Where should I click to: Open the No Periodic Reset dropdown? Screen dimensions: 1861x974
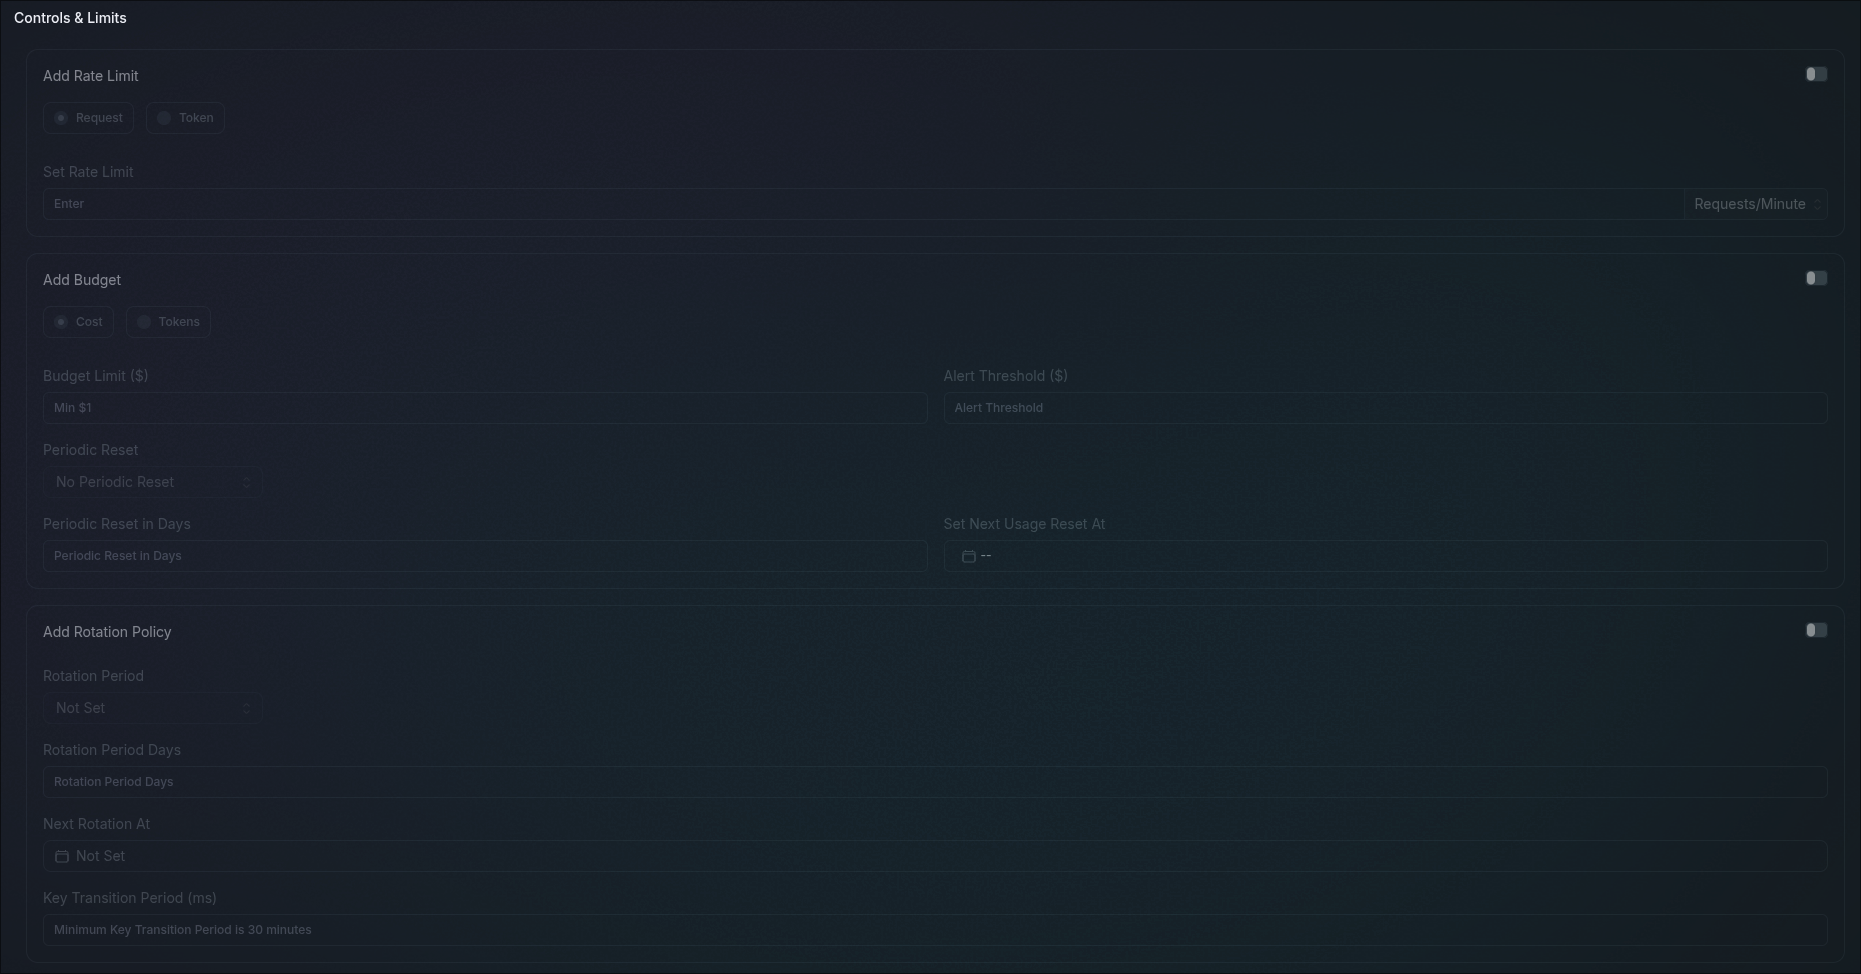pyautogui.click(x=153, y=482)
